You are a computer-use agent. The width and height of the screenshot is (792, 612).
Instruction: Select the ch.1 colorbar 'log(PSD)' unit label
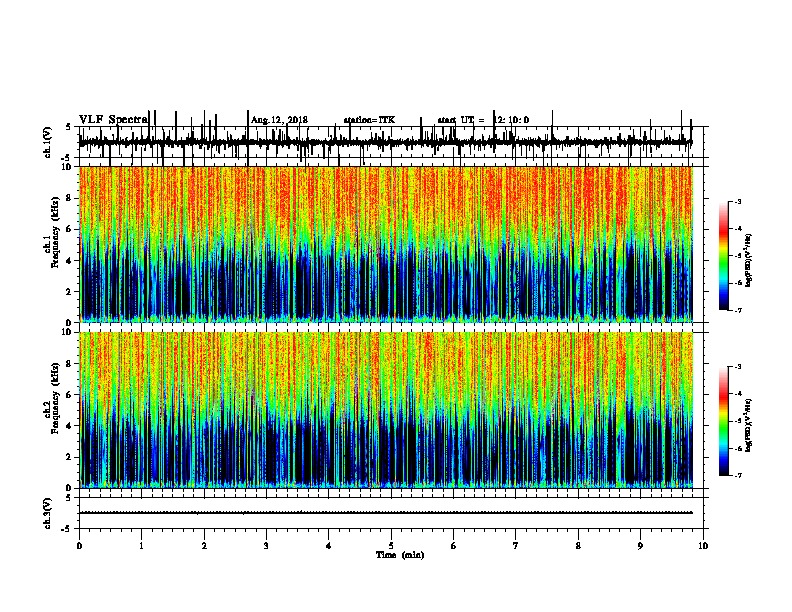pyautogui.click(x=749, y=260)
